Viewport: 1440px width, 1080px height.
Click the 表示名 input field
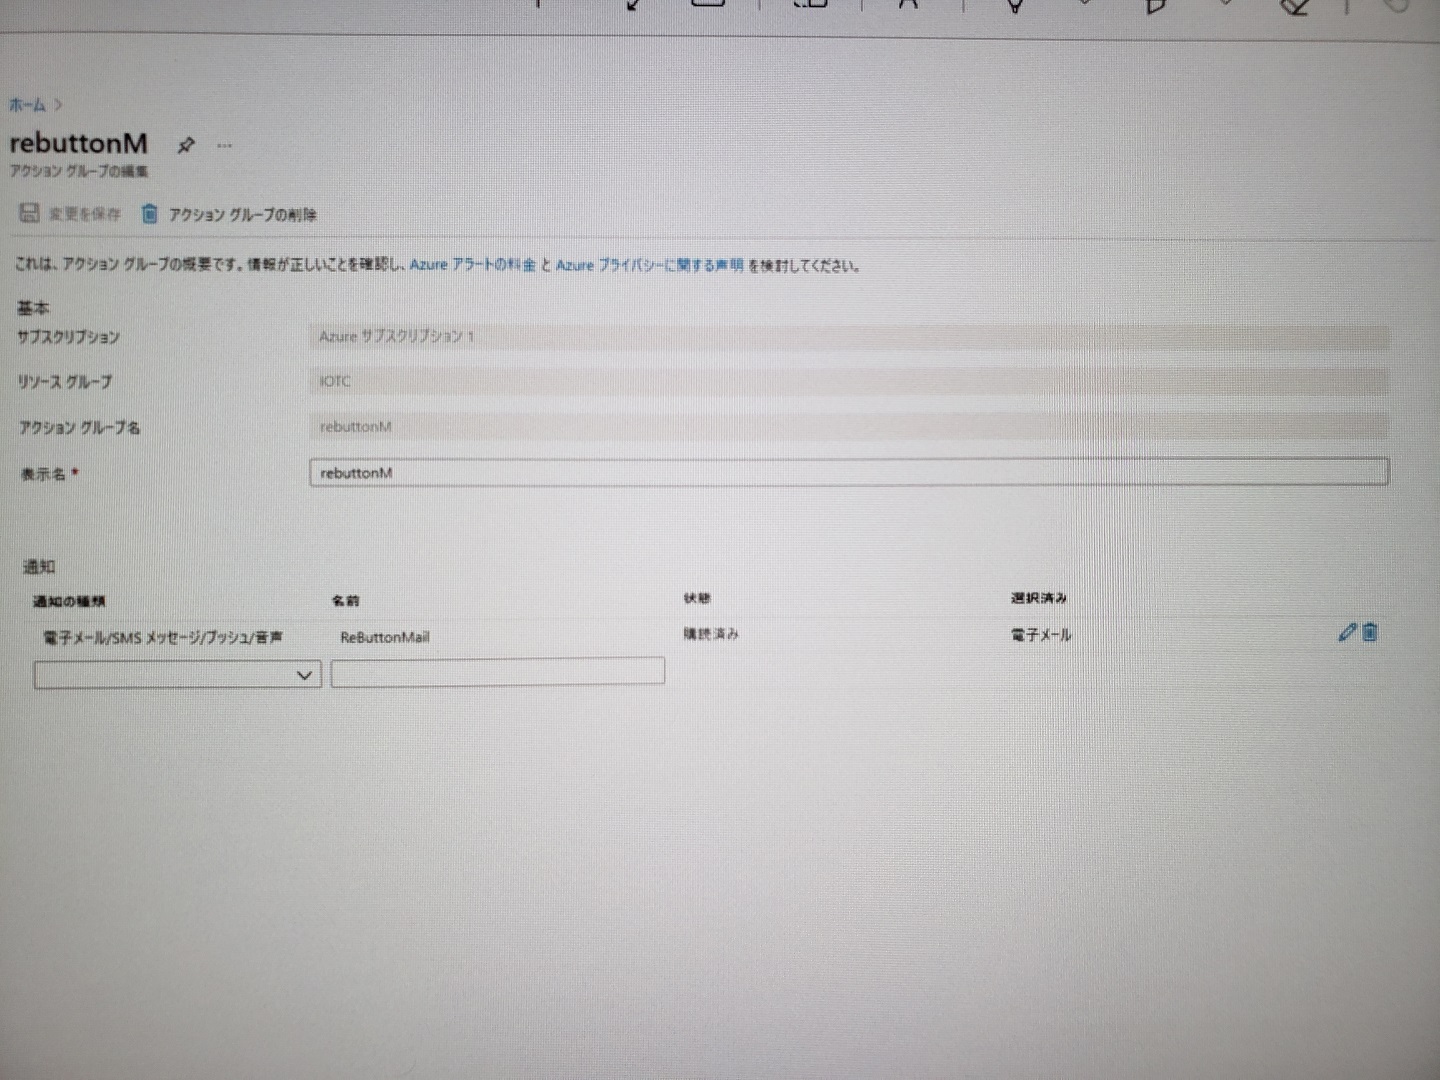coord(849,472)
